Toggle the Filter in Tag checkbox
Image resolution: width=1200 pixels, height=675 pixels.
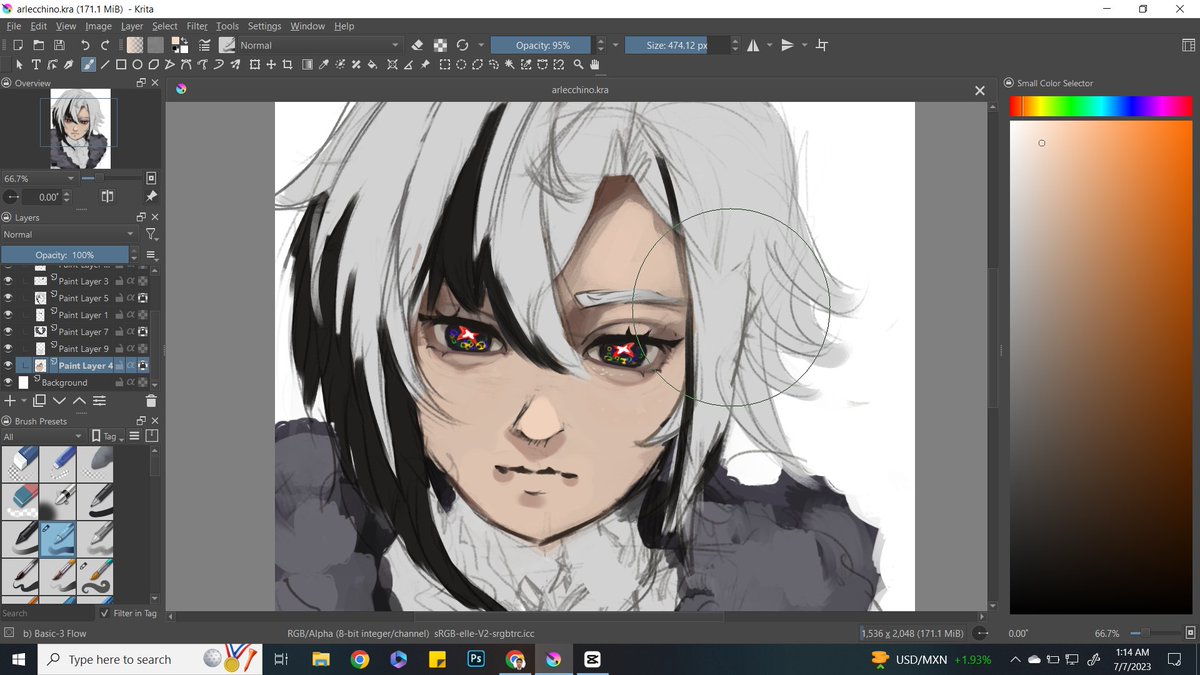105,613
